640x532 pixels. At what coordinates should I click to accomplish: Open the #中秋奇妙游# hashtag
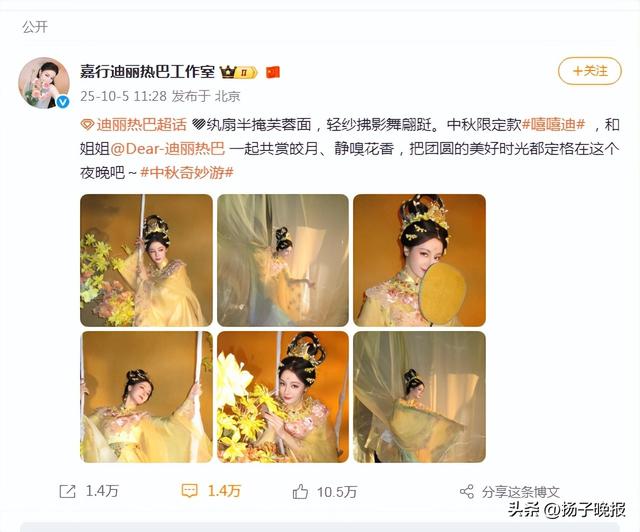pyautogui.click(x=187, y=173)
